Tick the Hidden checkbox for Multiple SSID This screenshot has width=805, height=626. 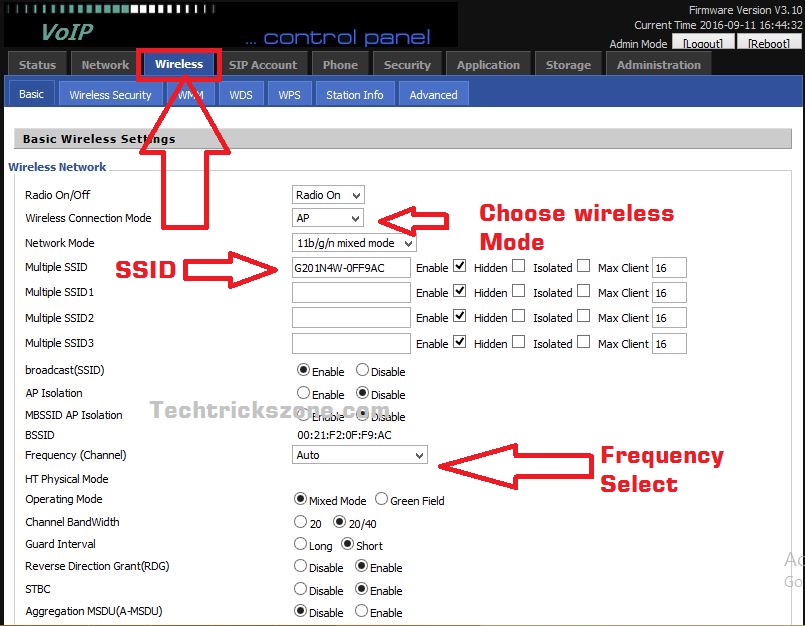tap(518, 267)
